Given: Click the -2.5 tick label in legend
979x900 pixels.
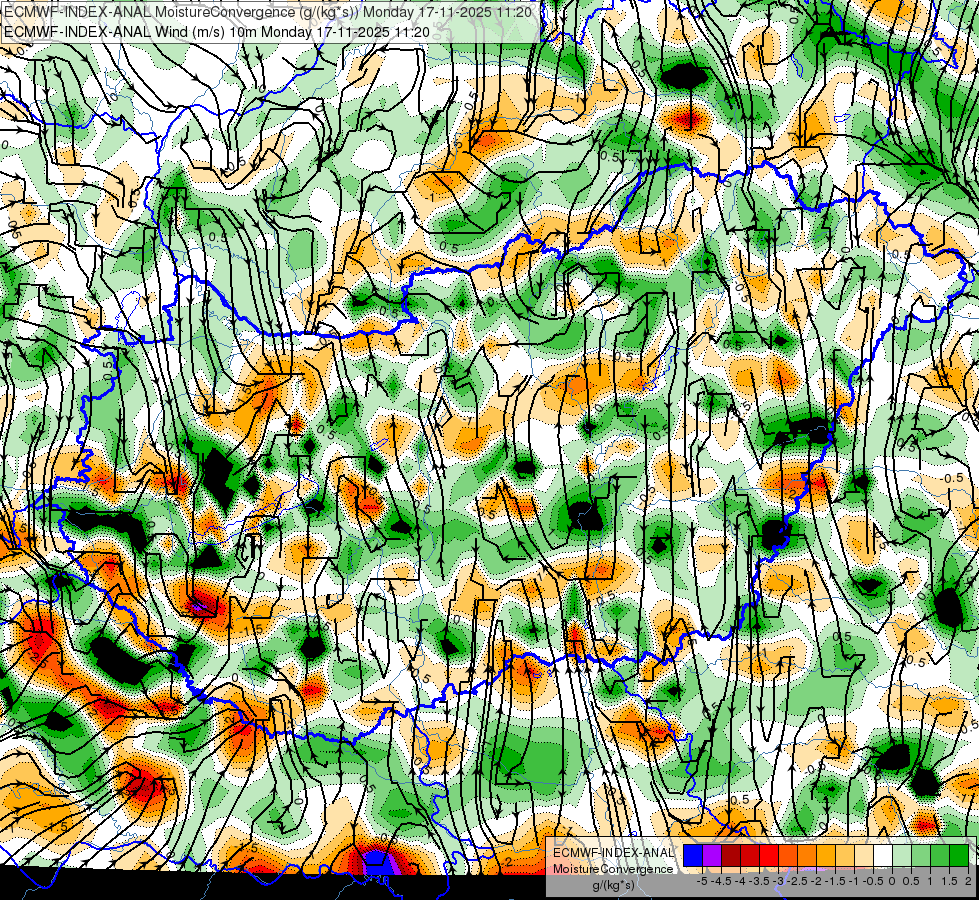Looking at the screenshot, I should pyautogui.click(x=797, y=881).
